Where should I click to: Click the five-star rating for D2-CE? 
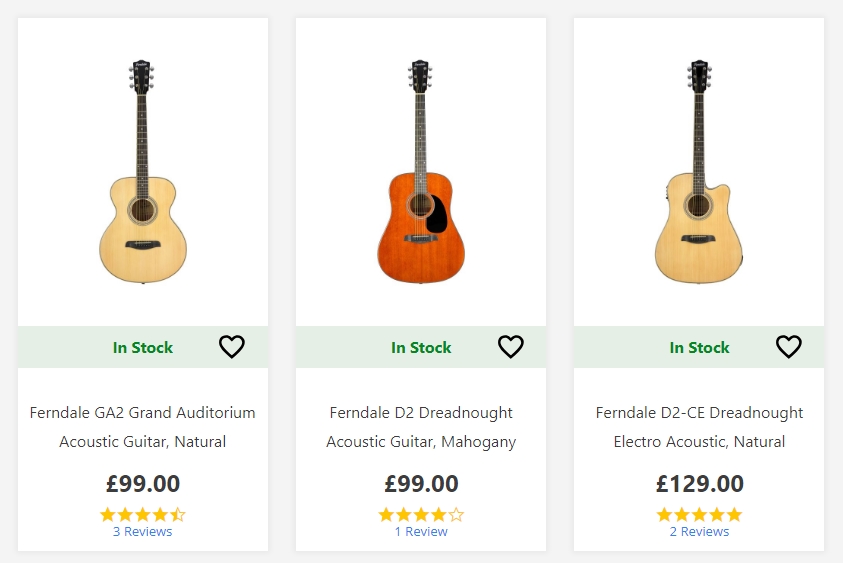tap(699, 515)
